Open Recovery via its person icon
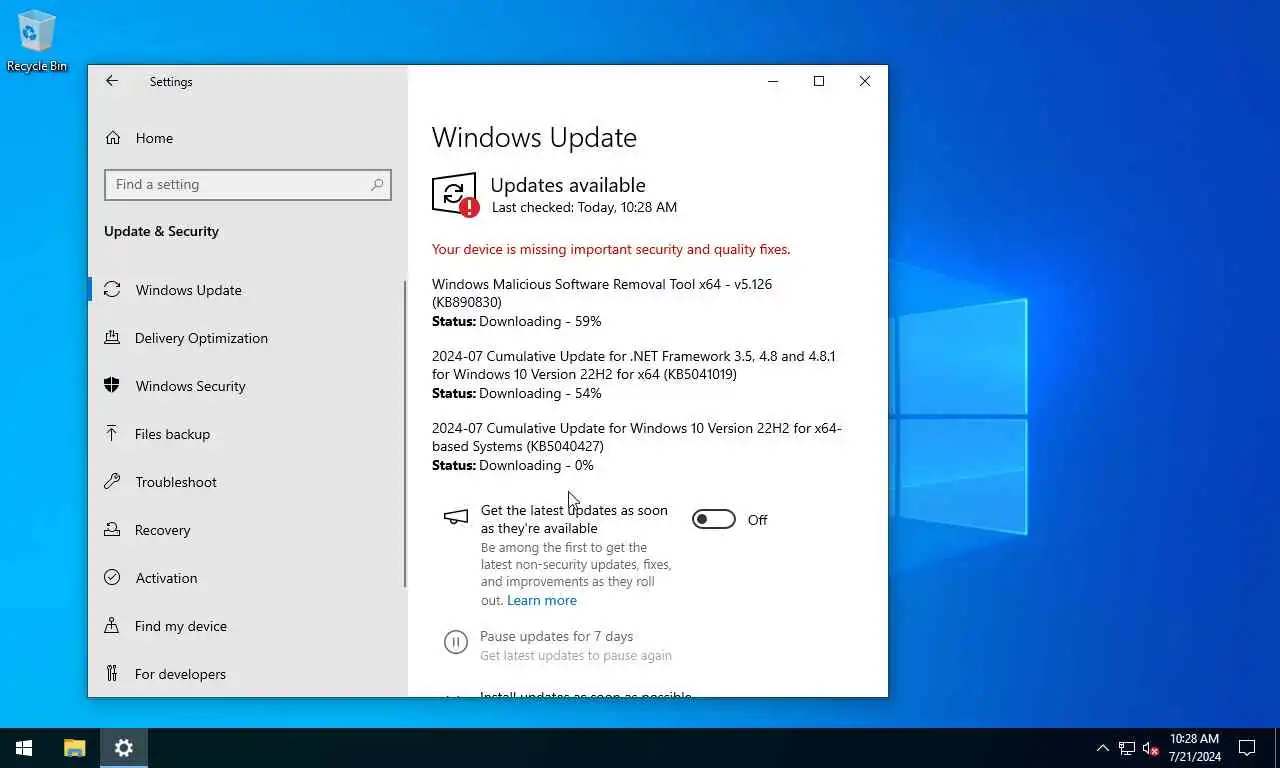This screenshot has width=1280, height=768. [x=112, y=530]
